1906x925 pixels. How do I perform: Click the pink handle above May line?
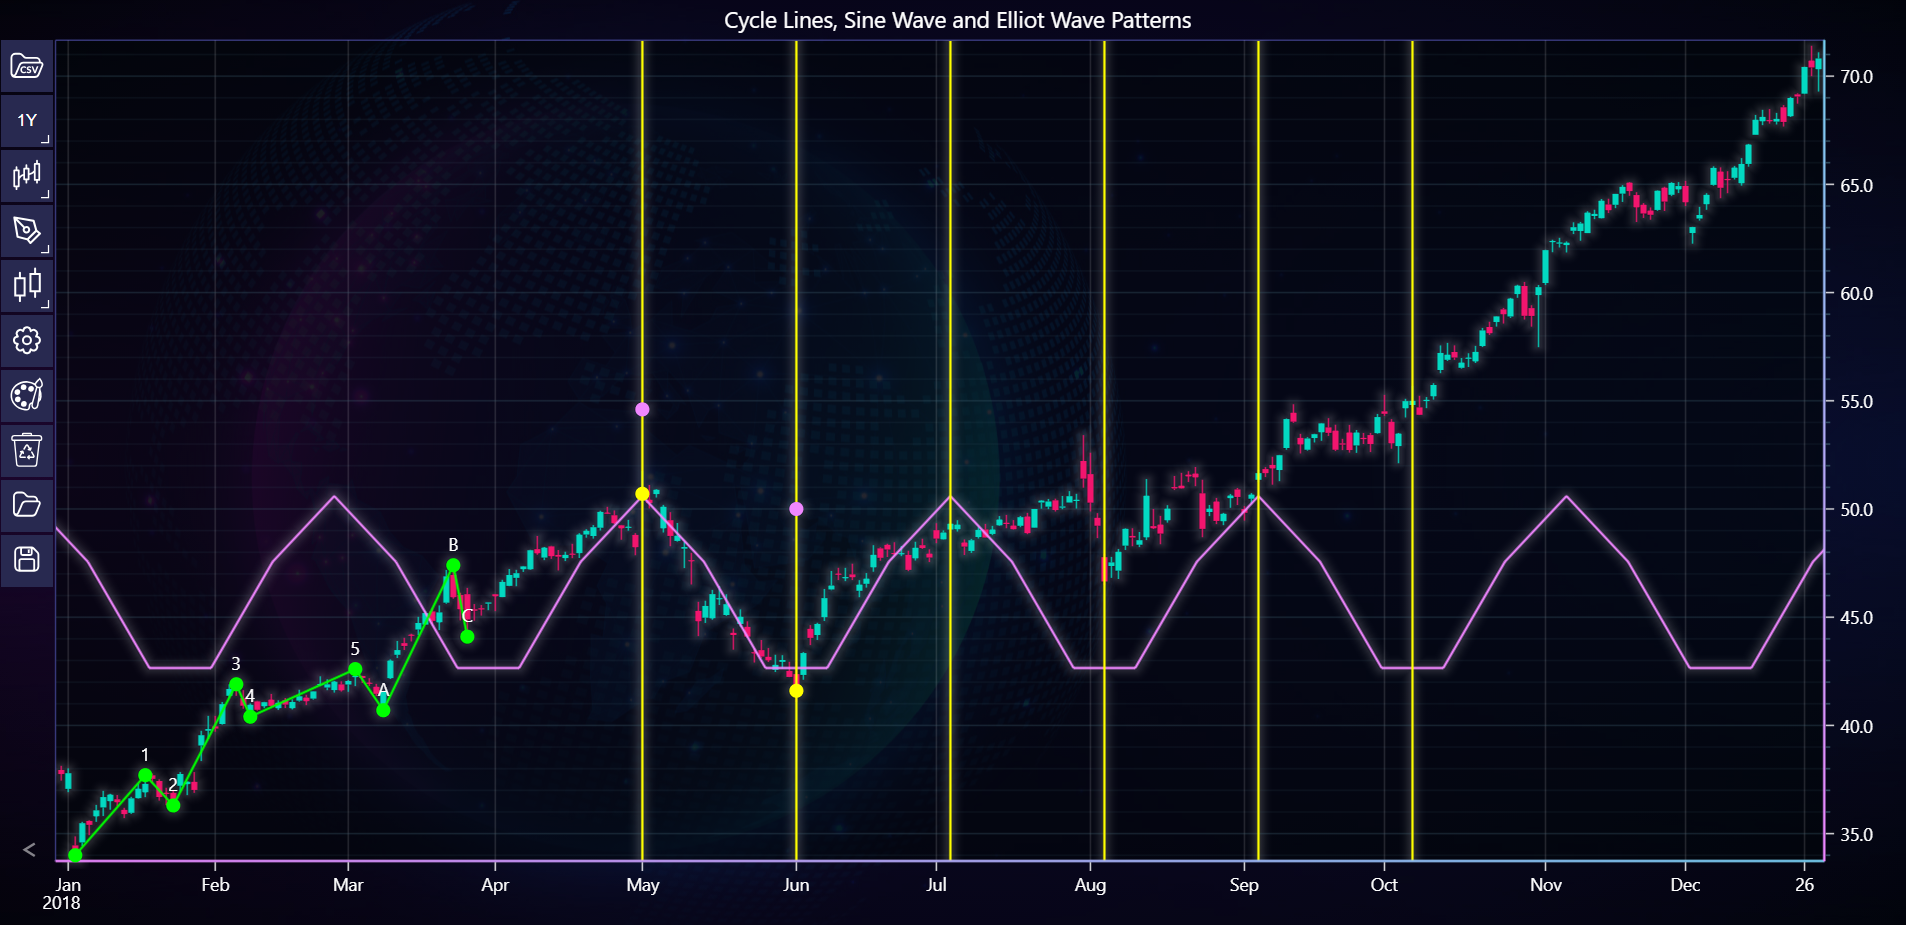(642, 409)
